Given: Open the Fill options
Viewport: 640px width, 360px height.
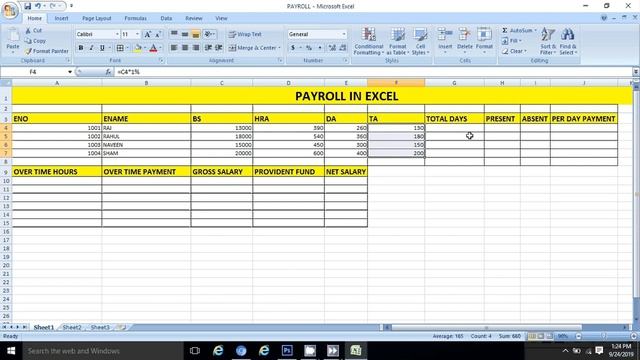Looking at the screenshot, I should pyautogui.click(x=512, y=41).
